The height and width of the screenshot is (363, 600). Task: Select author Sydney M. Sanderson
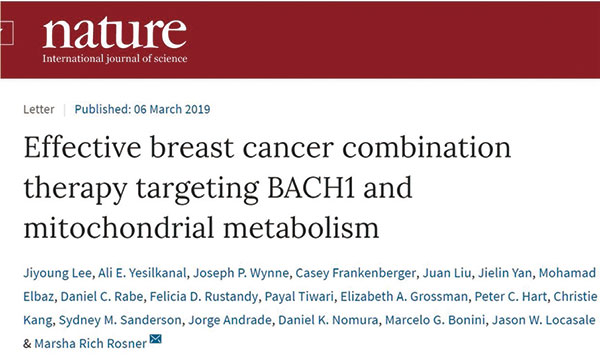(x=120, y=320)
